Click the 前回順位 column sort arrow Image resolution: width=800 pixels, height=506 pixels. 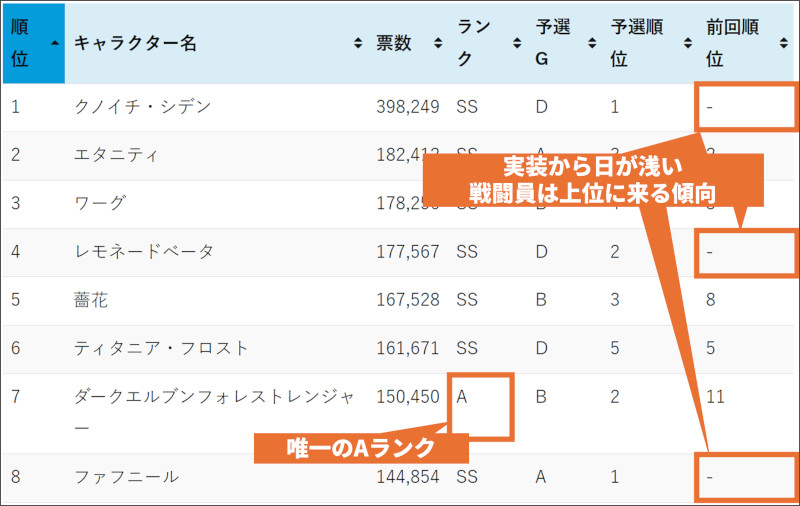[x=783, y=43]
